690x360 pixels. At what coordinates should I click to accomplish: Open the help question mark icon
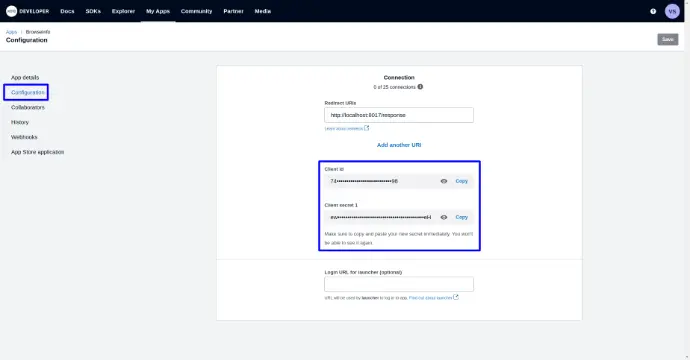tap(653, 11)
